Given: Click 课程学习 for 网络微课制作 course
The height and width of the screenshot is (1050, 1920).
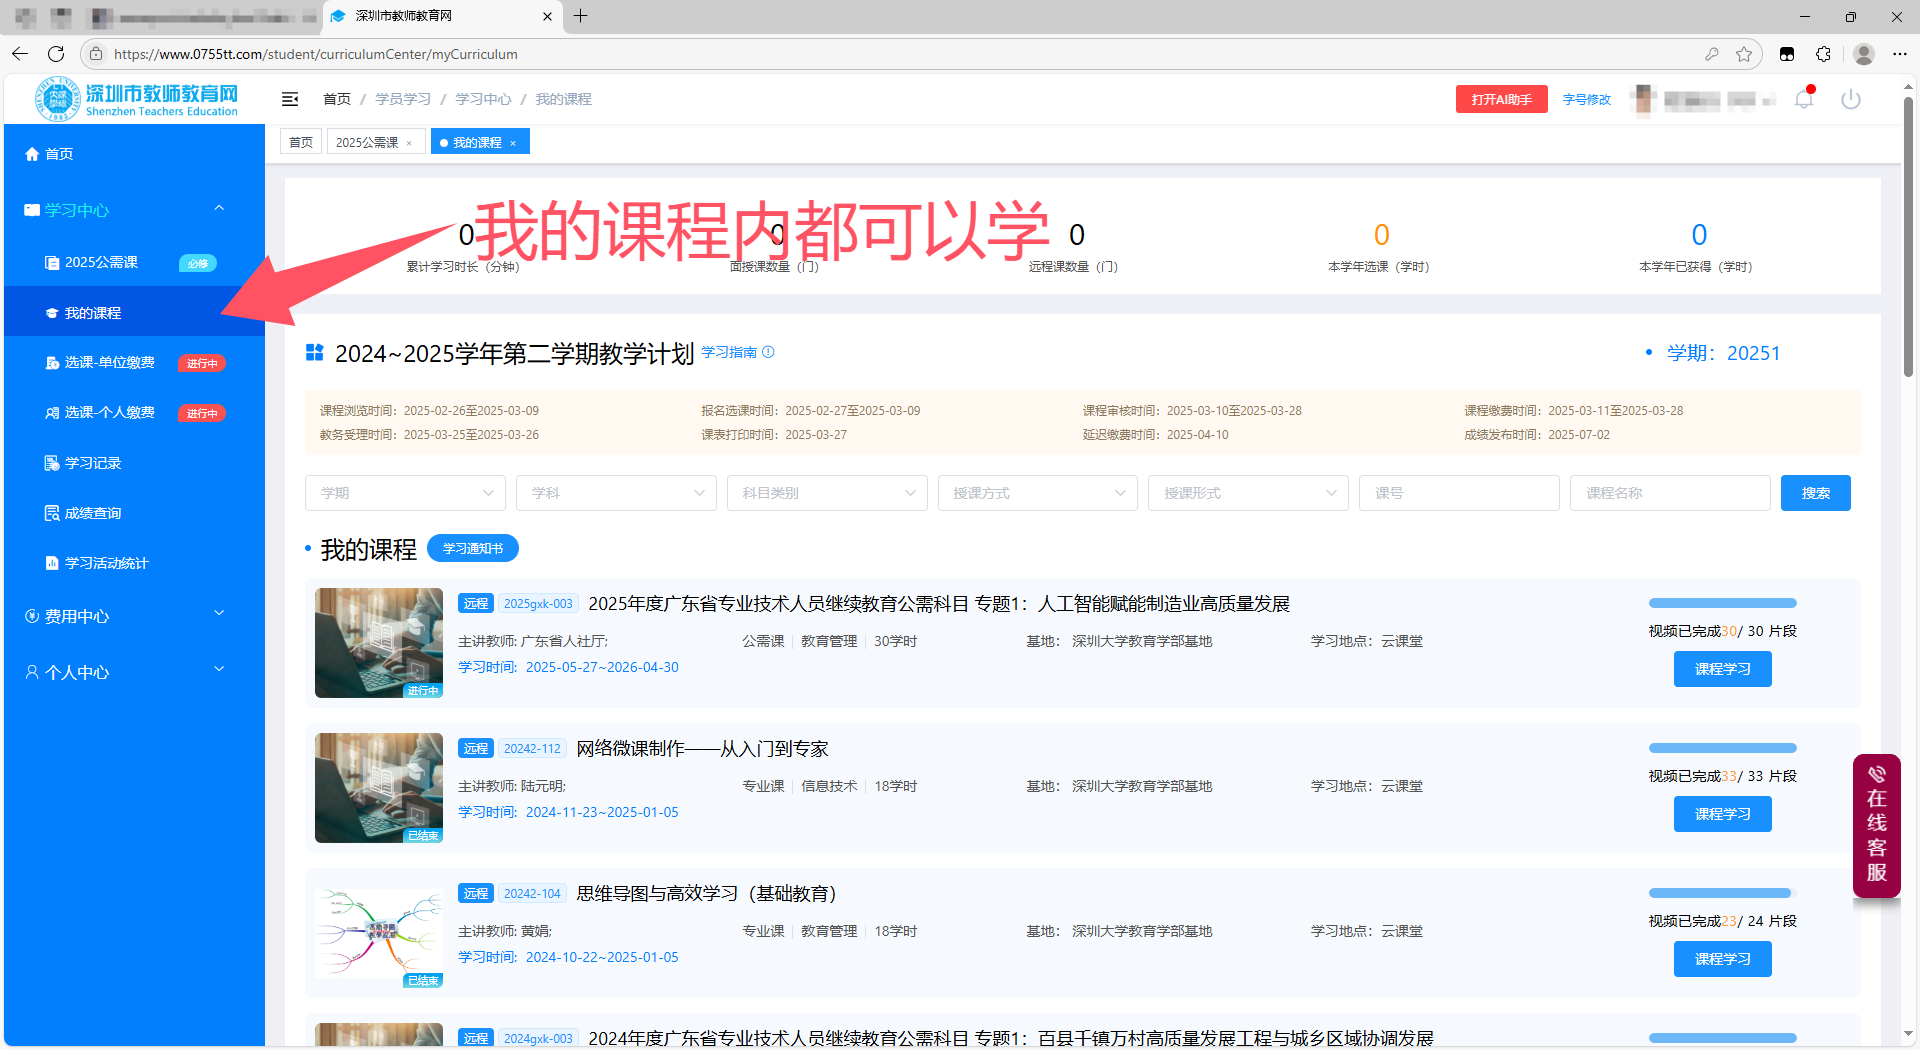Looking at the screenshot, I should click(1722, 814).
